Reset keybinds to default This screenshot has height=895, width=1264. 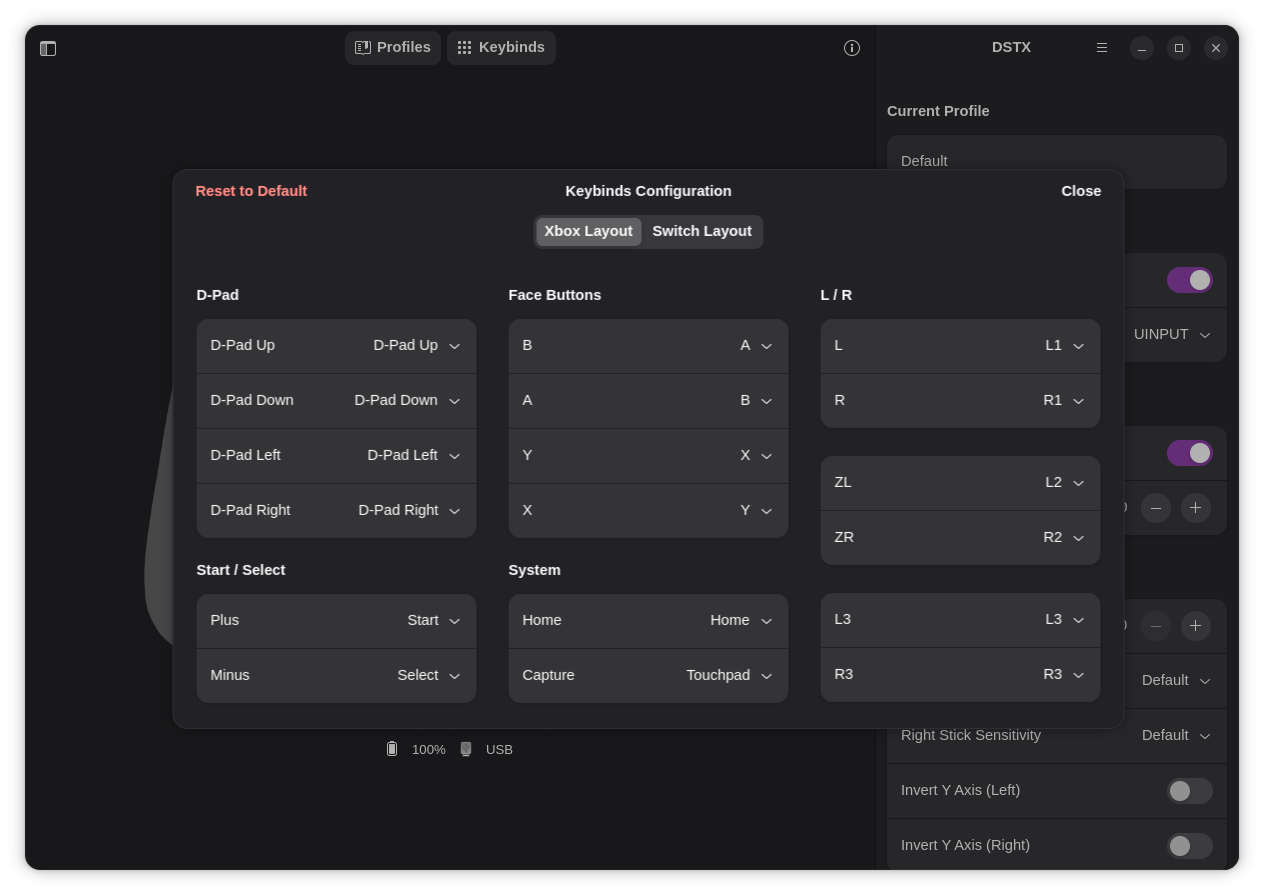pos(251,191)
